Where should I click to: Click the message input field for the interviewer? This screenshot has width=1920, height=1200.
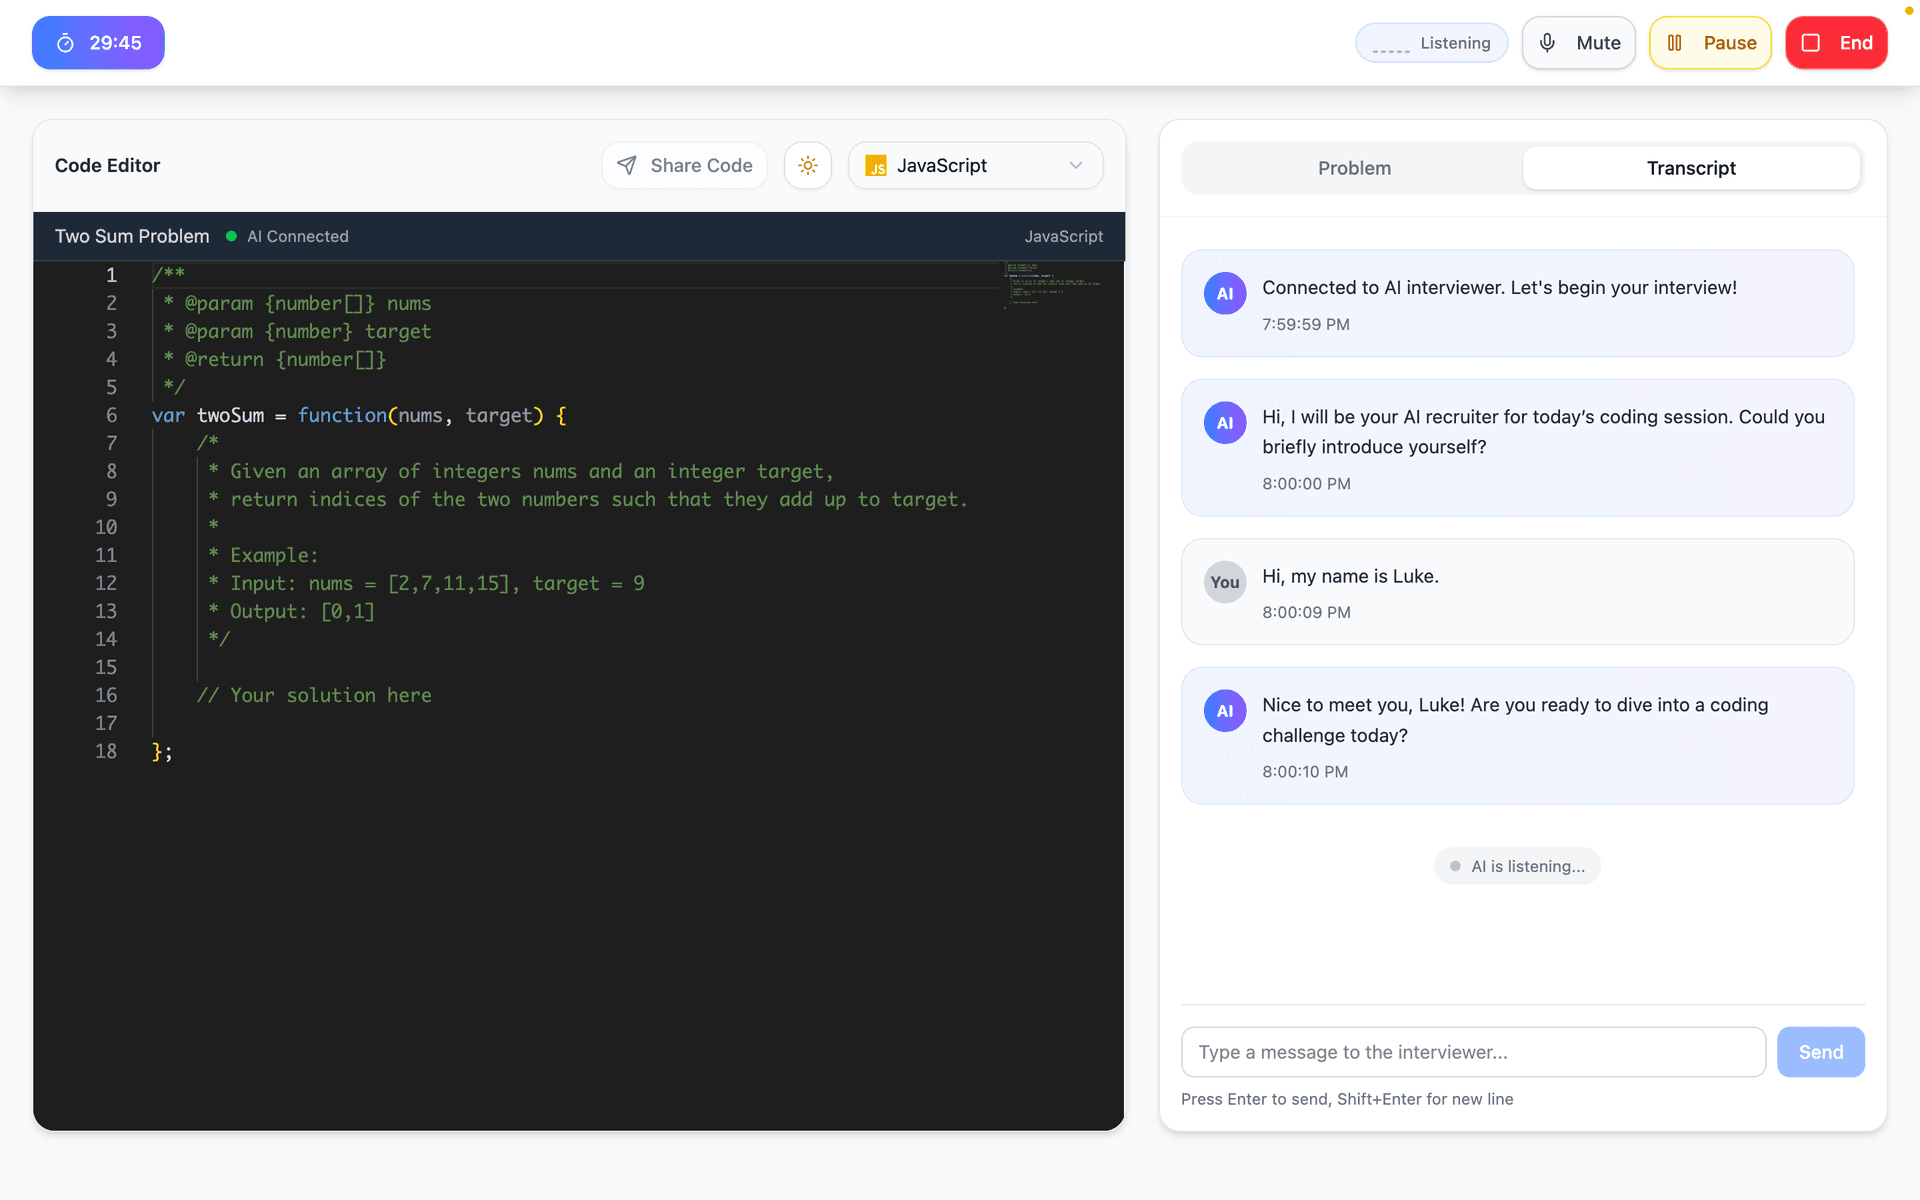point(1472,1052)
